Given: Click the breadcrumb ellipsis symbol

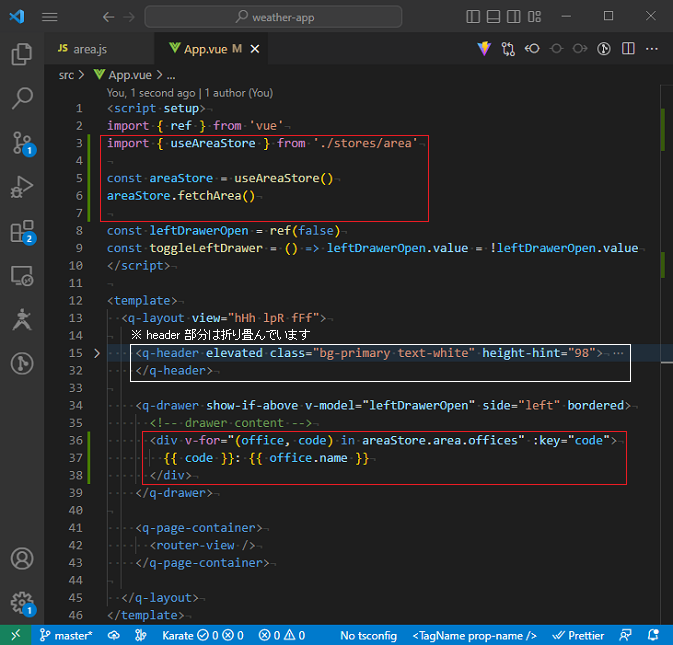Looking at the screenshot, I should point(171,76).
